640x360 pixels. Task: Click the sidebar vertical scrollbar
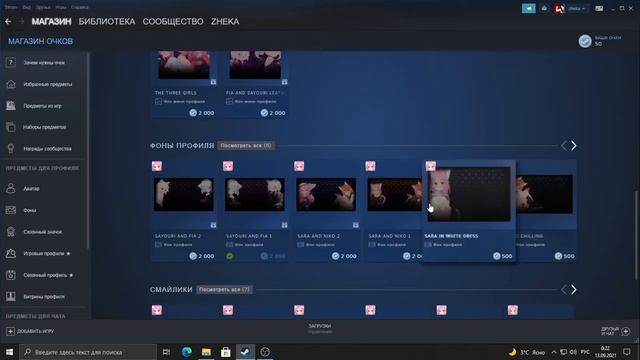(x=88, y=150)
